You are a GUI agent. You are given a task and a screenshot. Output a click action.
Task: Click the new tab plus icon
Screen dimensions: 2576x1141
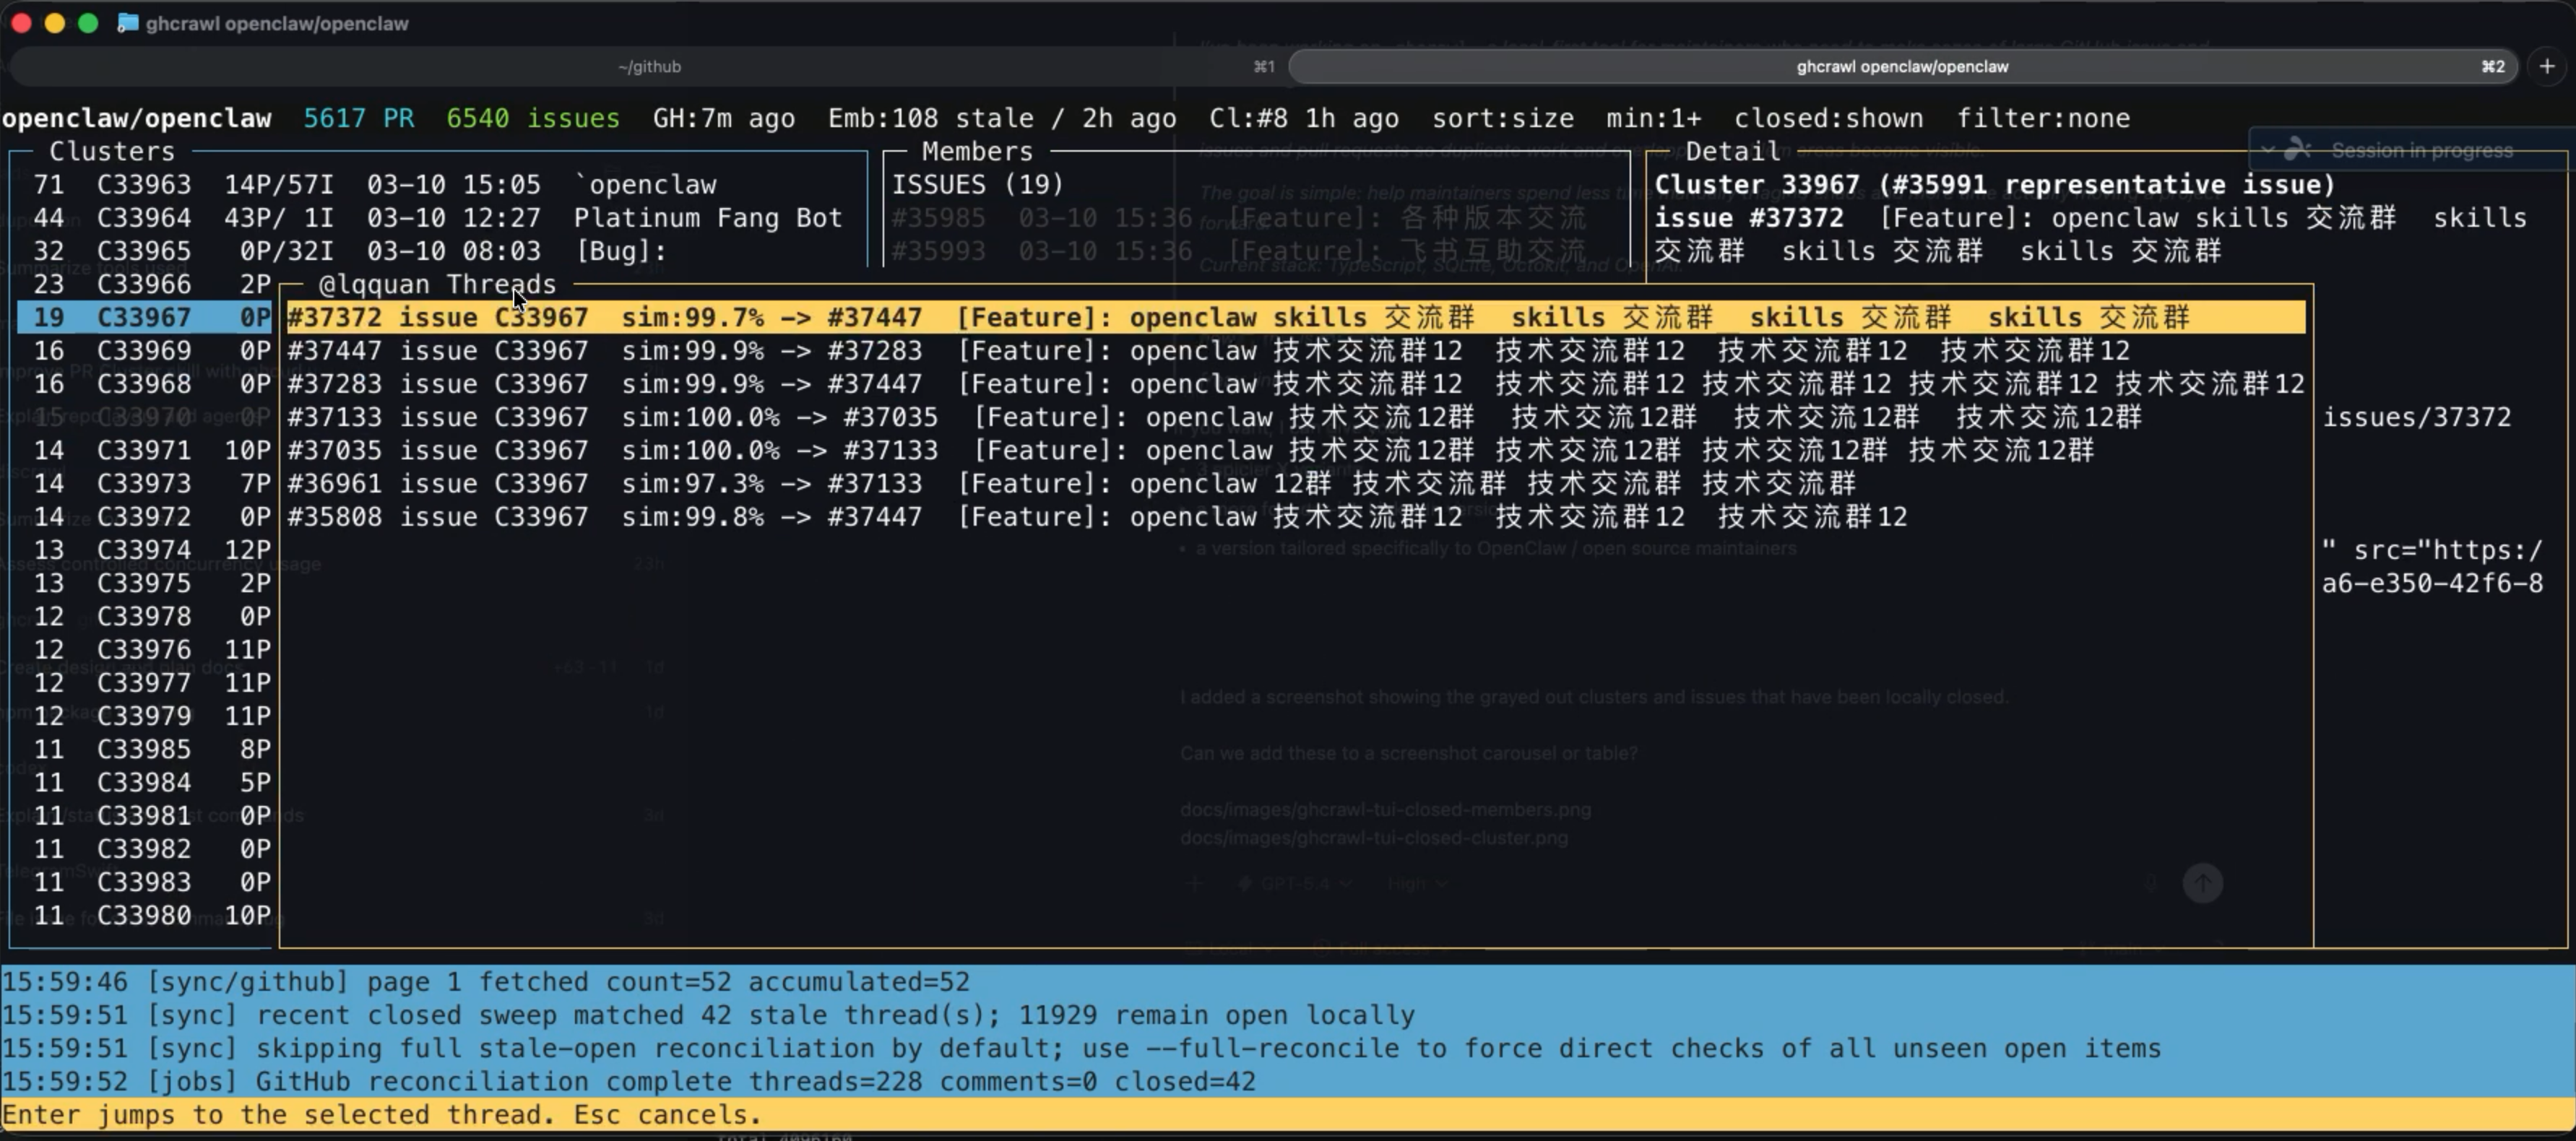2547,66
